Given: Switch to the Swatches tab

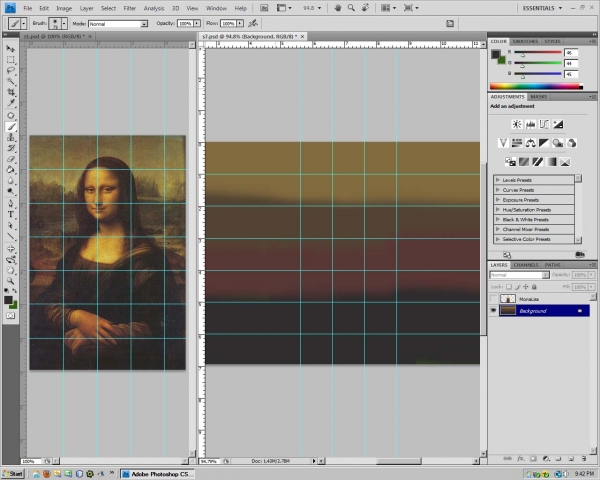Looking at the screenshot, I should [x=525, y=41].
